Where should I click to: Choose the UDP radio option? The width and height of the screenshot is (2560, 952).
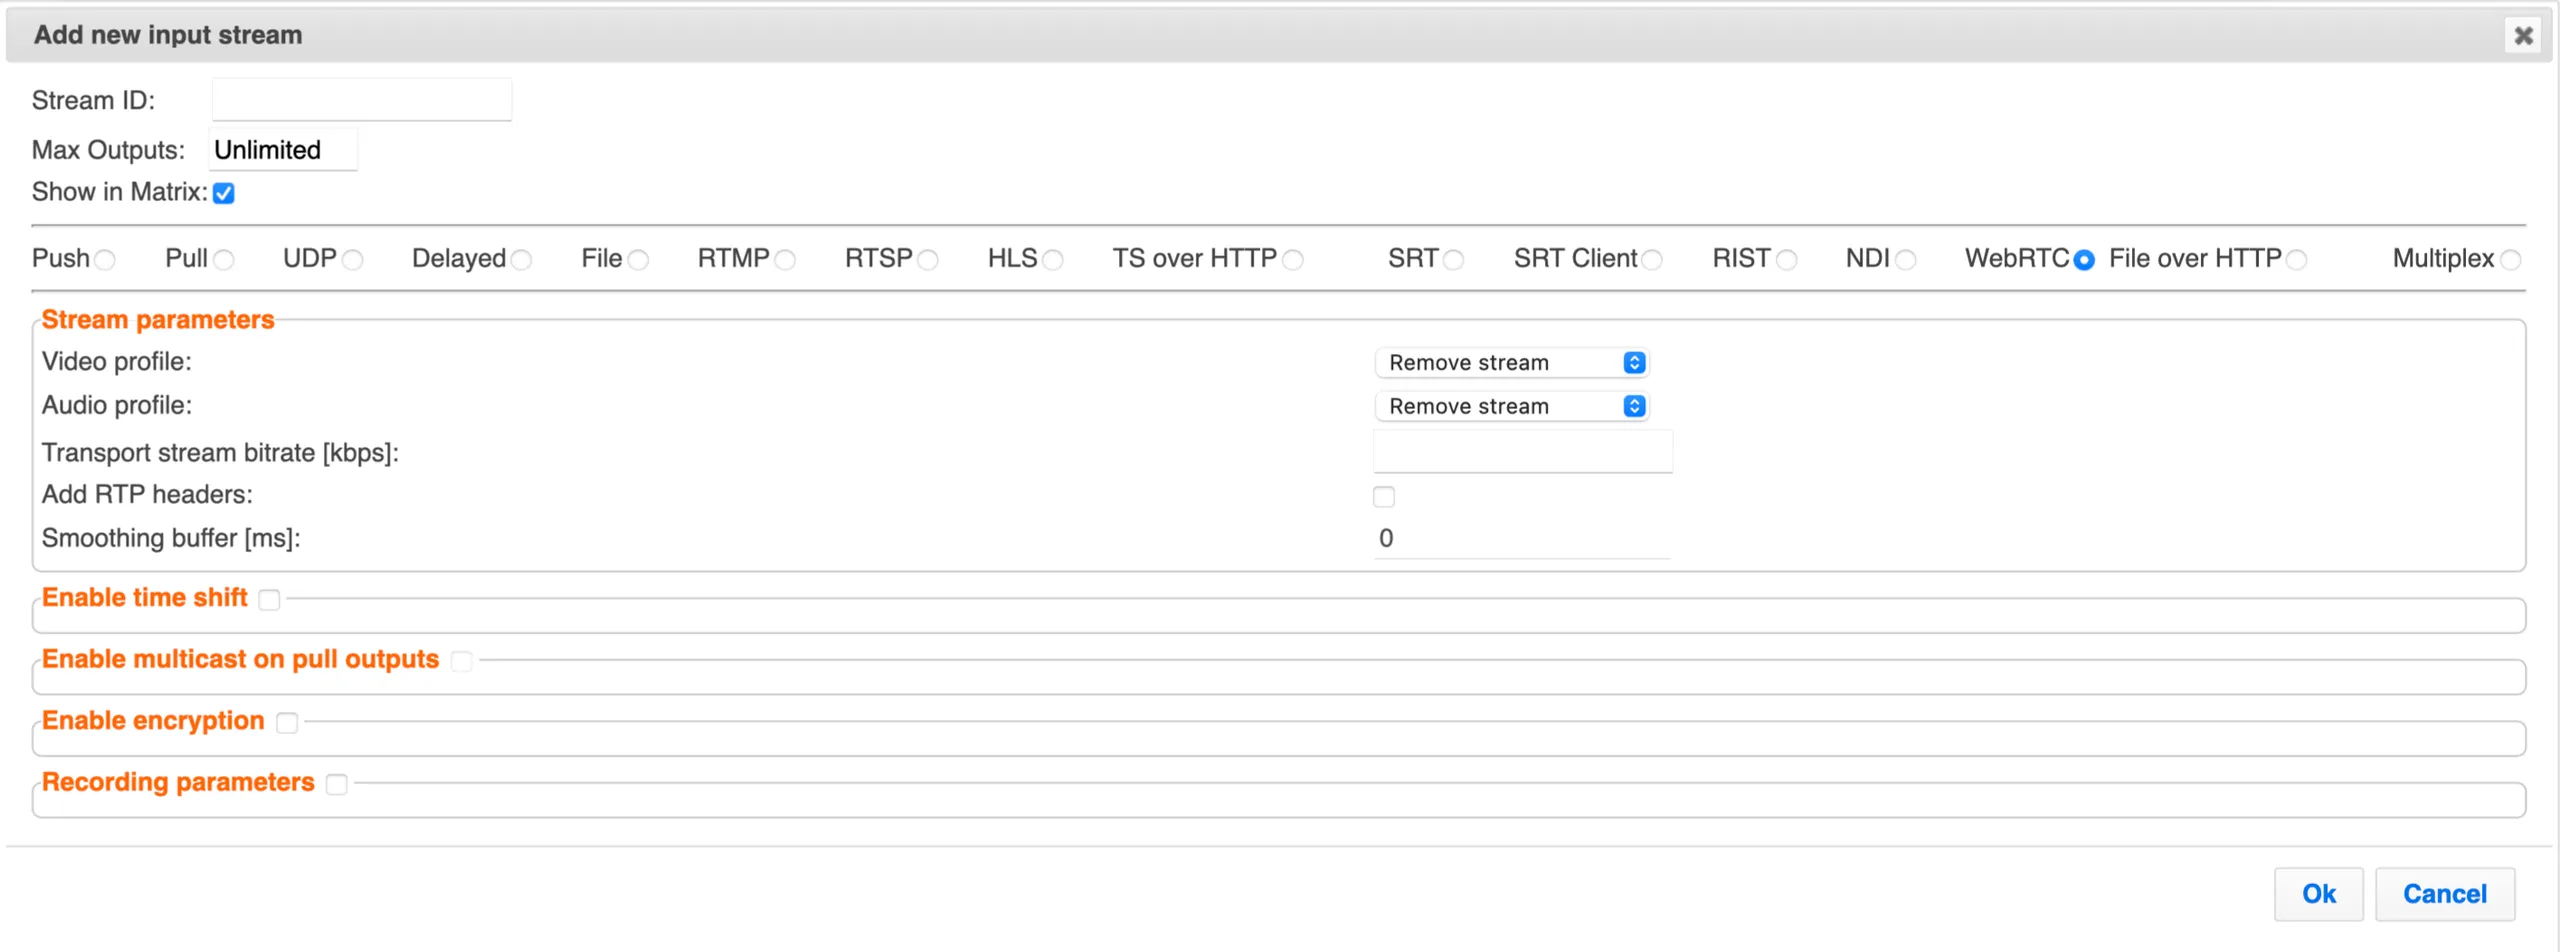coord(352,260)
